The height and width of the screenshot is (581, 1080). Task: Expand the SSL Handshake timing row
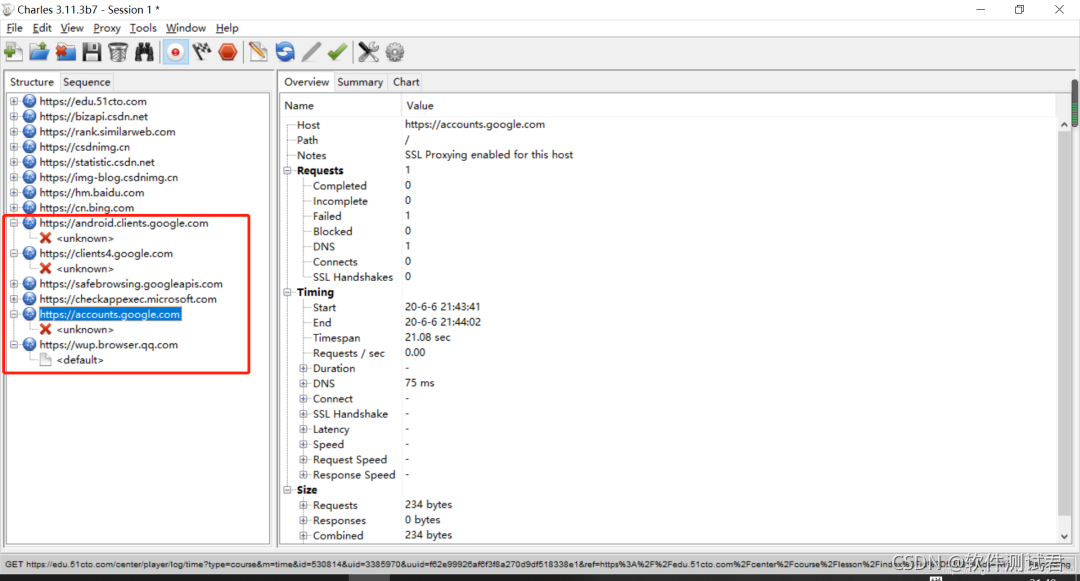303,414
